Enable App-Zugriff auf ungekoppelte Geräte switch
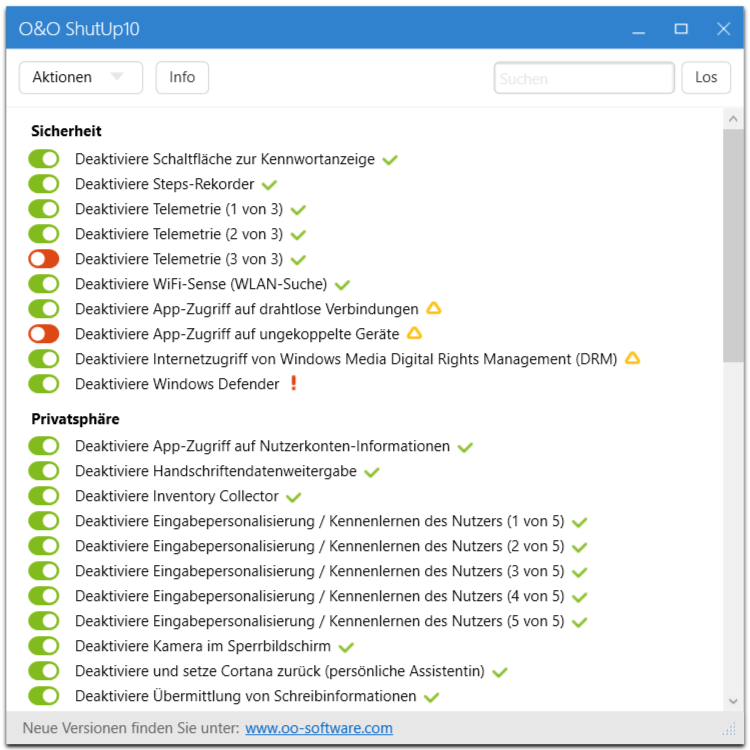The image size is (750, 750). (44, 334)
